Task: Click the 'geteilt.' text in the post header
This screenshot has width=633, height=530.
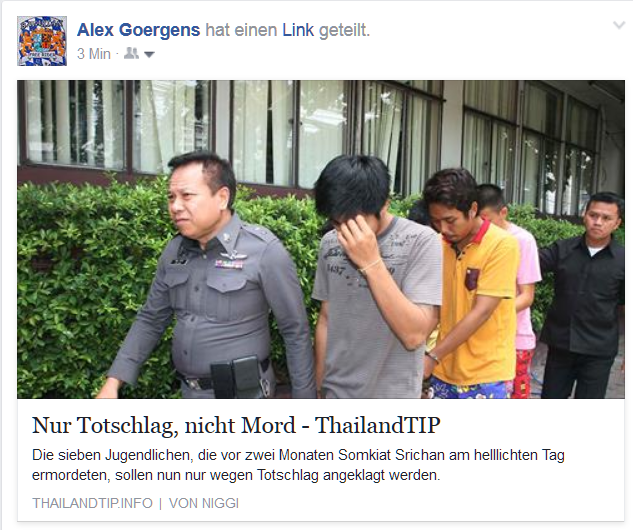Action: tap(344, 30)
